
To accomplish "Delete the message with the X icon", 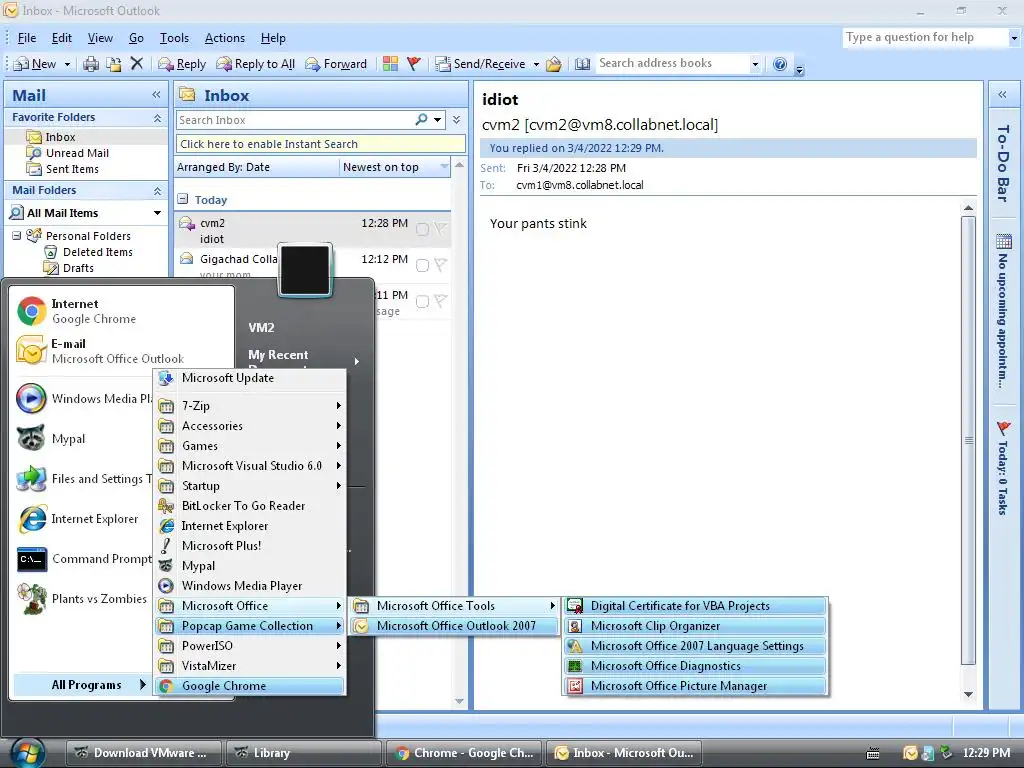I will [136, 63].
